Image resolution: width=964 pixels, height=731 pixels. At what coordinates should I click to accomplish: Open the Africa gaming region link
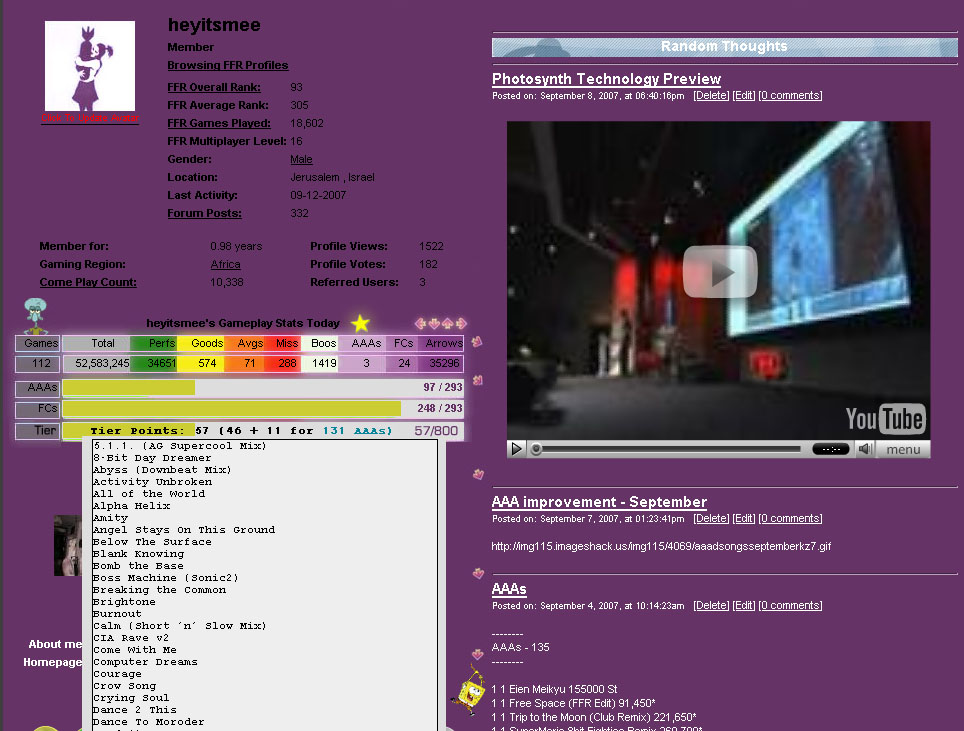pos(226,264)
